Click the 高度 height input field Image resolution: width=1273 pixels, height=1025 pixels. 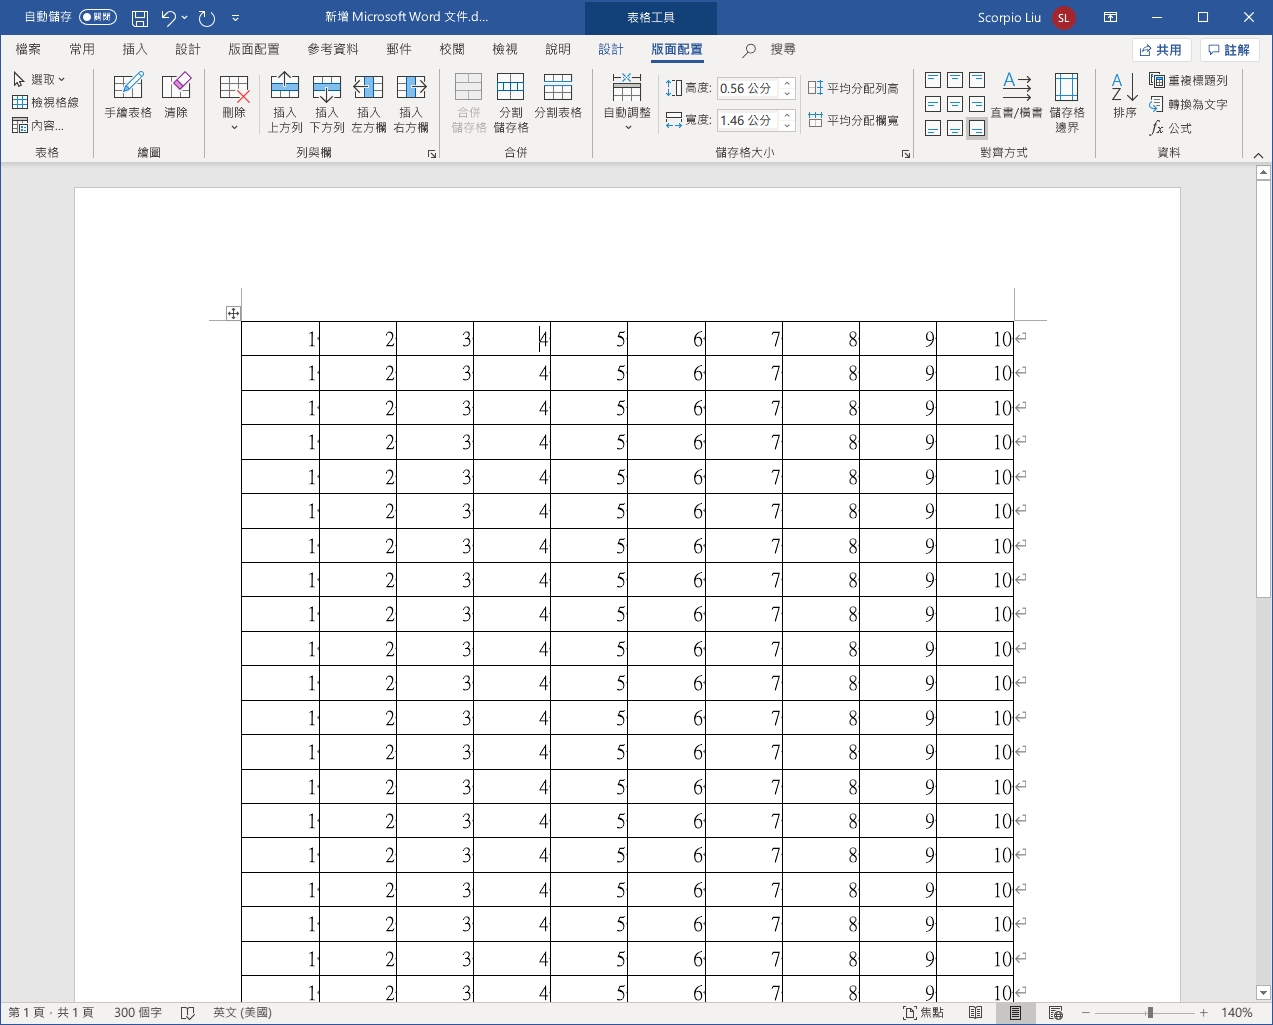[748, 88]
